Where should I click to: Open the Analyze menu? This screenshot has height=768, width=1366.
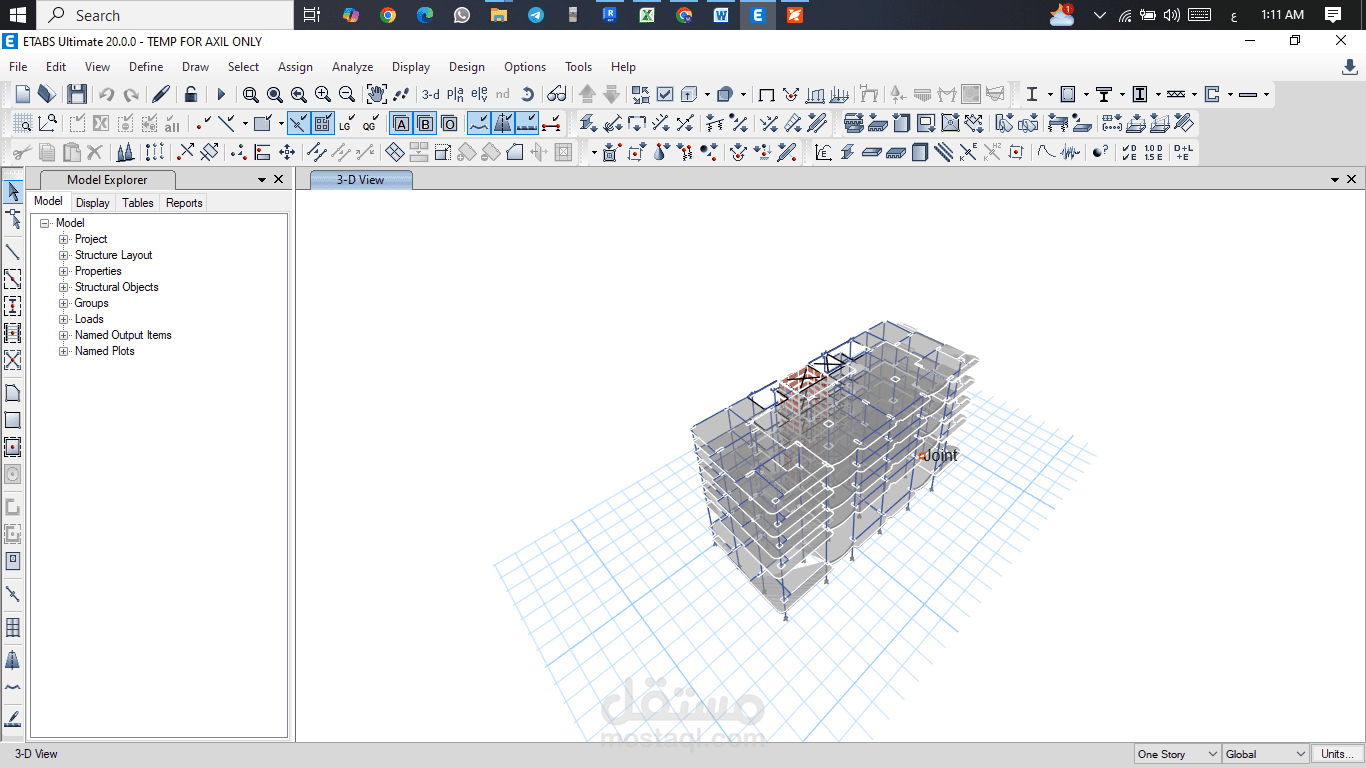[x=352, y=67]
